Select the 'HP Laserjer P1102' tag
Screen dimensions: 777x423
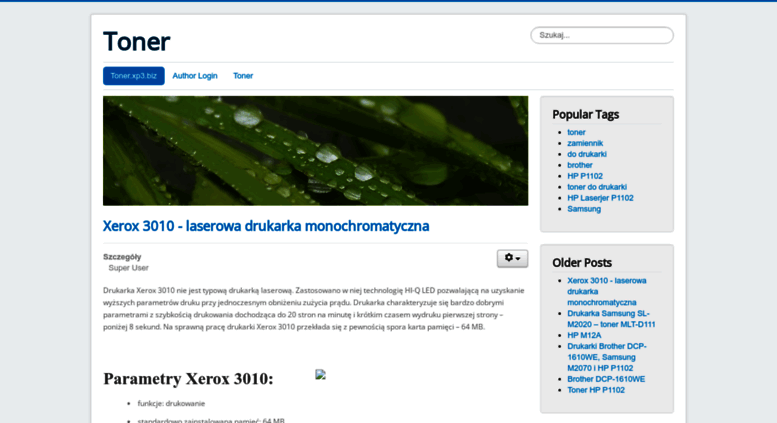pyautogui.click(x=600, y=198)
